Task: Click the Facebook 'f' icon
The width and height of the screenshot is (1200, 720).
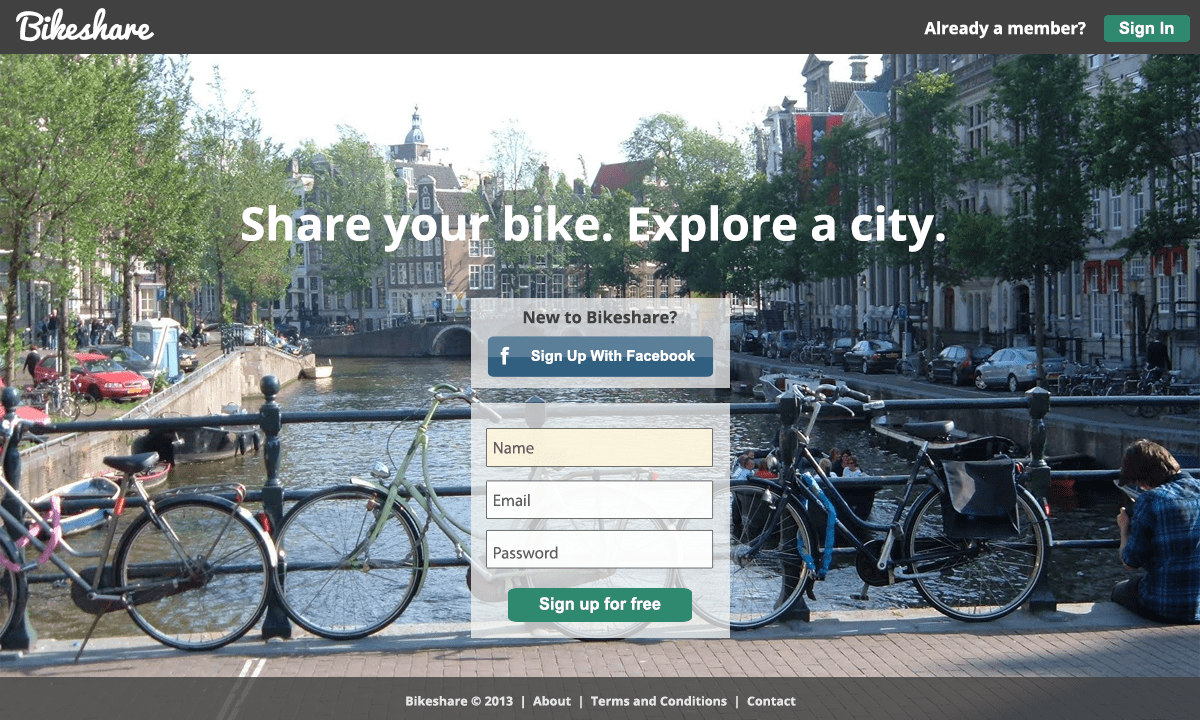Action: (x=505, y=356)
